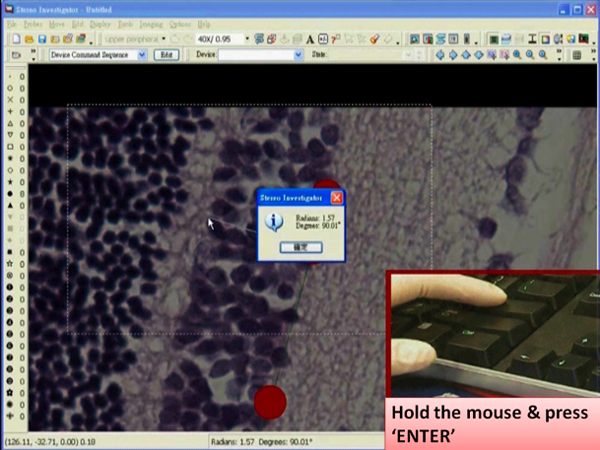
Task: Close the Stereo Investigator message dialog
Action: (336, 198)
